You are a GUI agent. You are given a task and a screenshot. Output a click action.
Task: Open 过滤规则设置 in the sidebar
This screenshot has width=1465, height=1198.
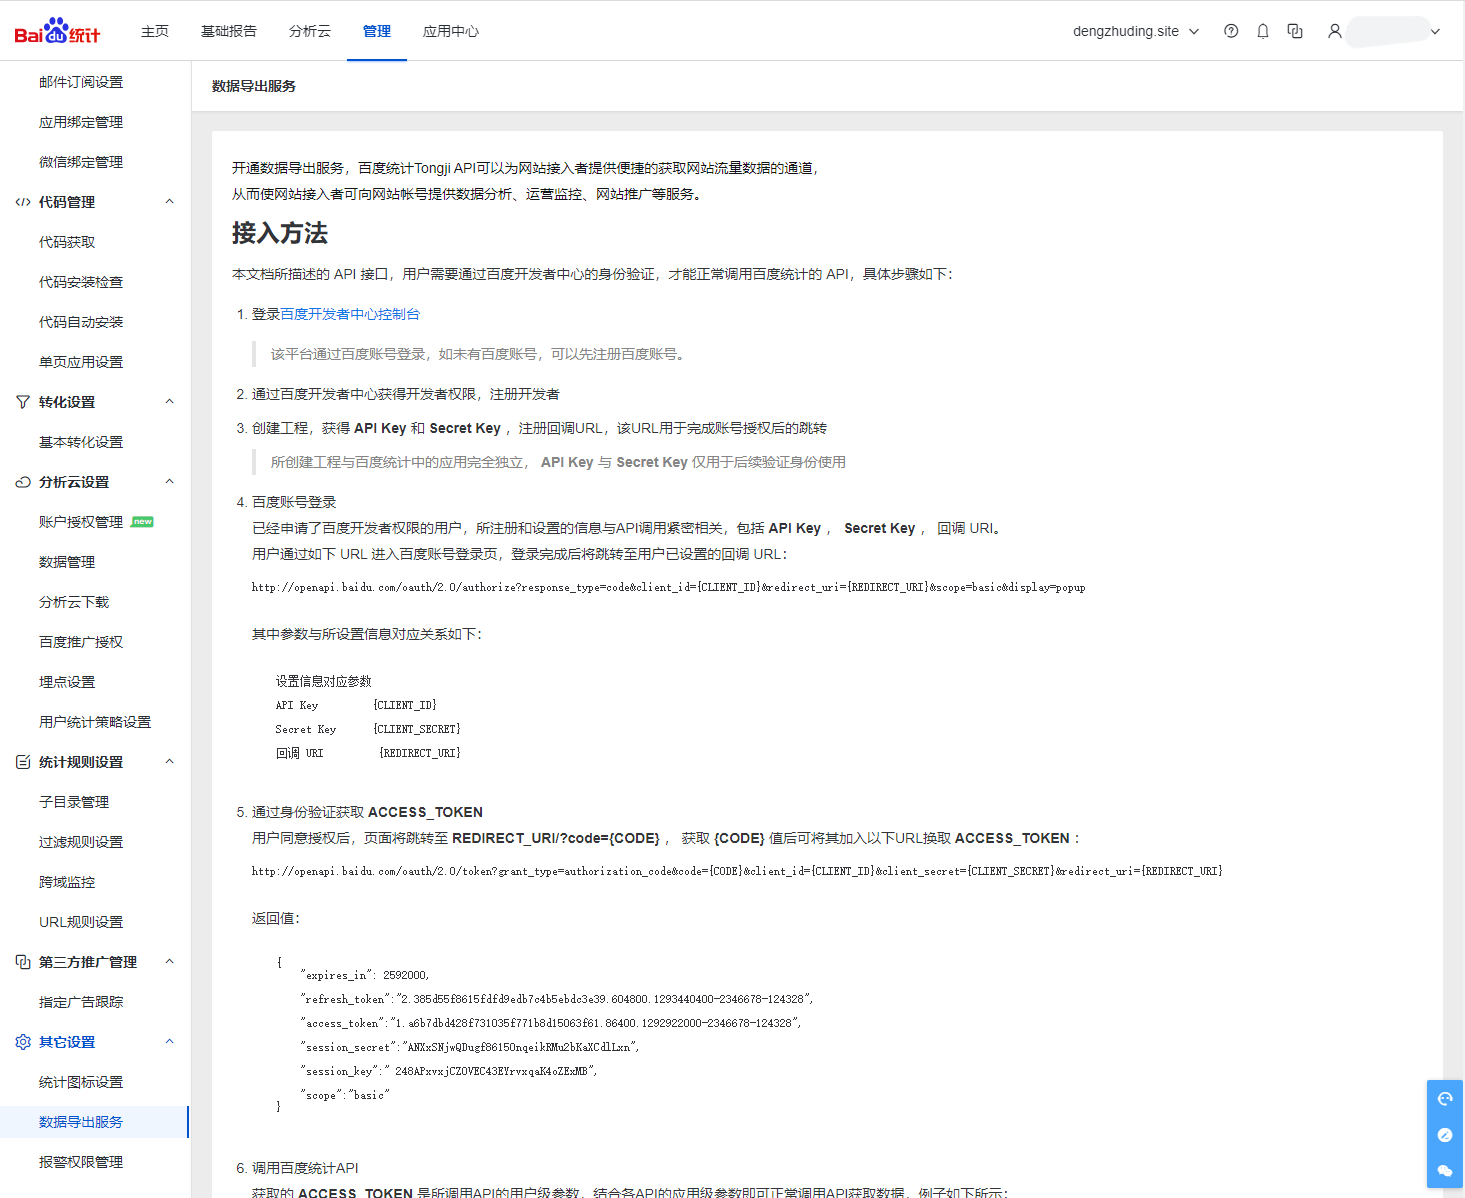(81, 842)
